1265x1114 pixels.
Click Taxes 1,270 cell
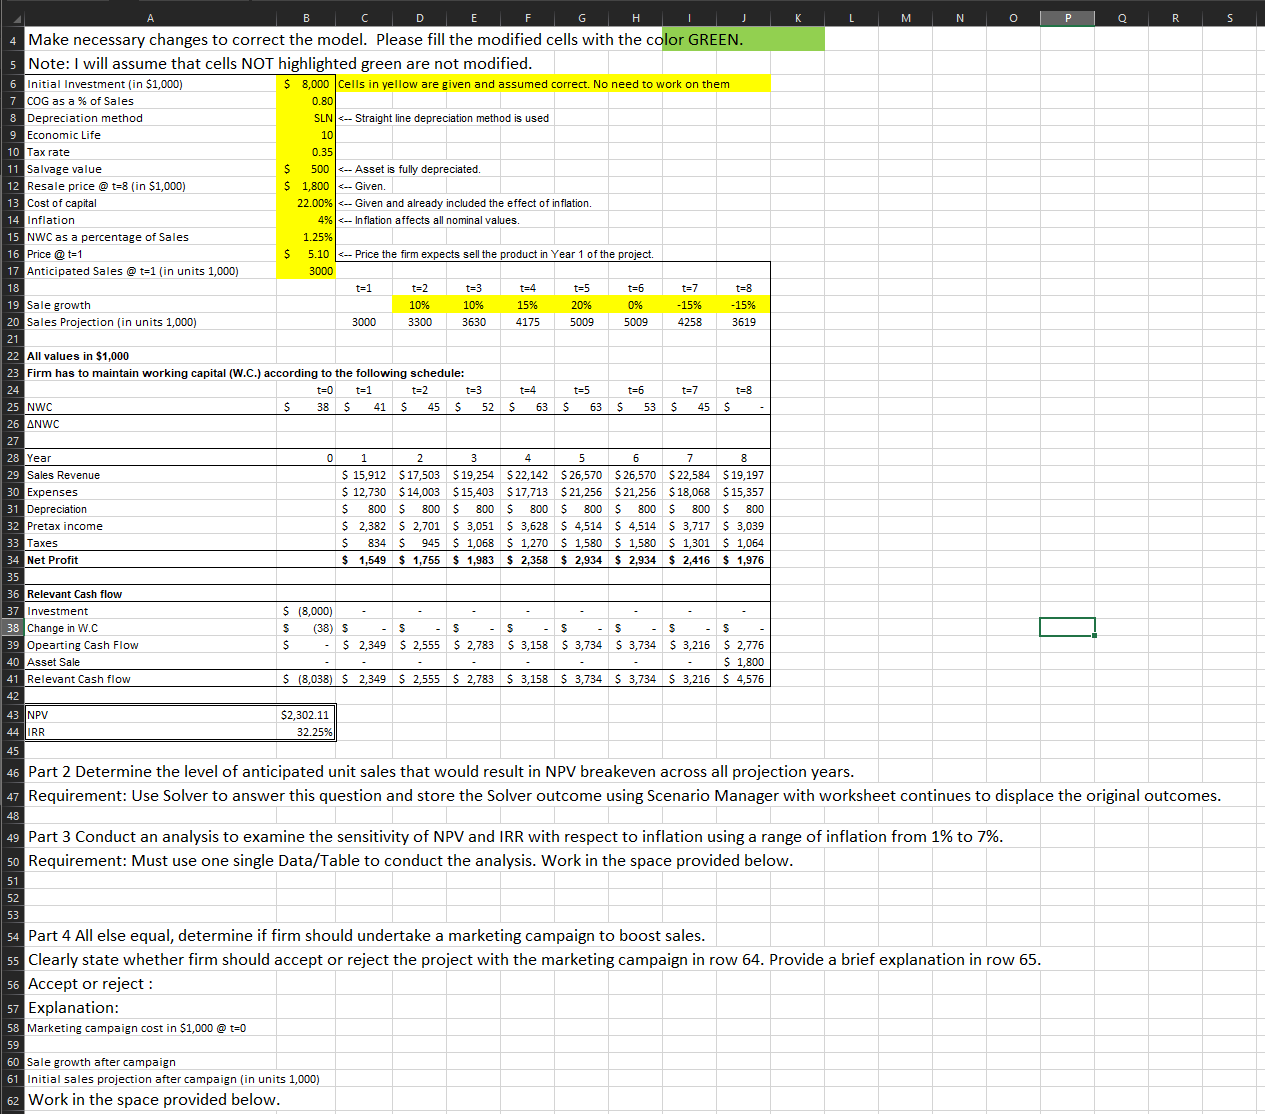(x=527, y=543)
